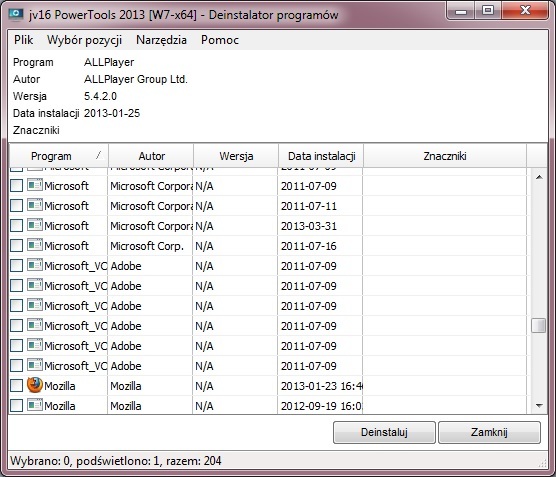Click the list scrollbar down arrow
The height and width of the screenshot is (477, 556).
tap(539, 405)
